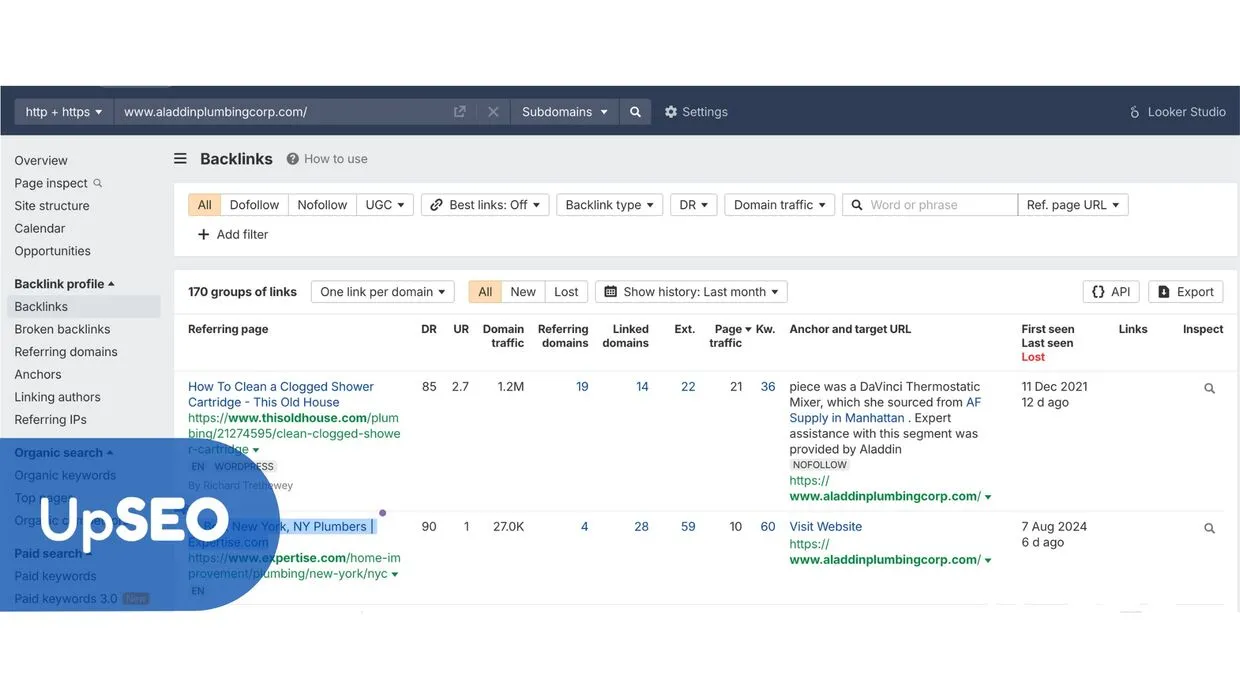This screenshot has width=1240, height=698.
Task: Show only Lost links
Action: [x=566, y=291]
